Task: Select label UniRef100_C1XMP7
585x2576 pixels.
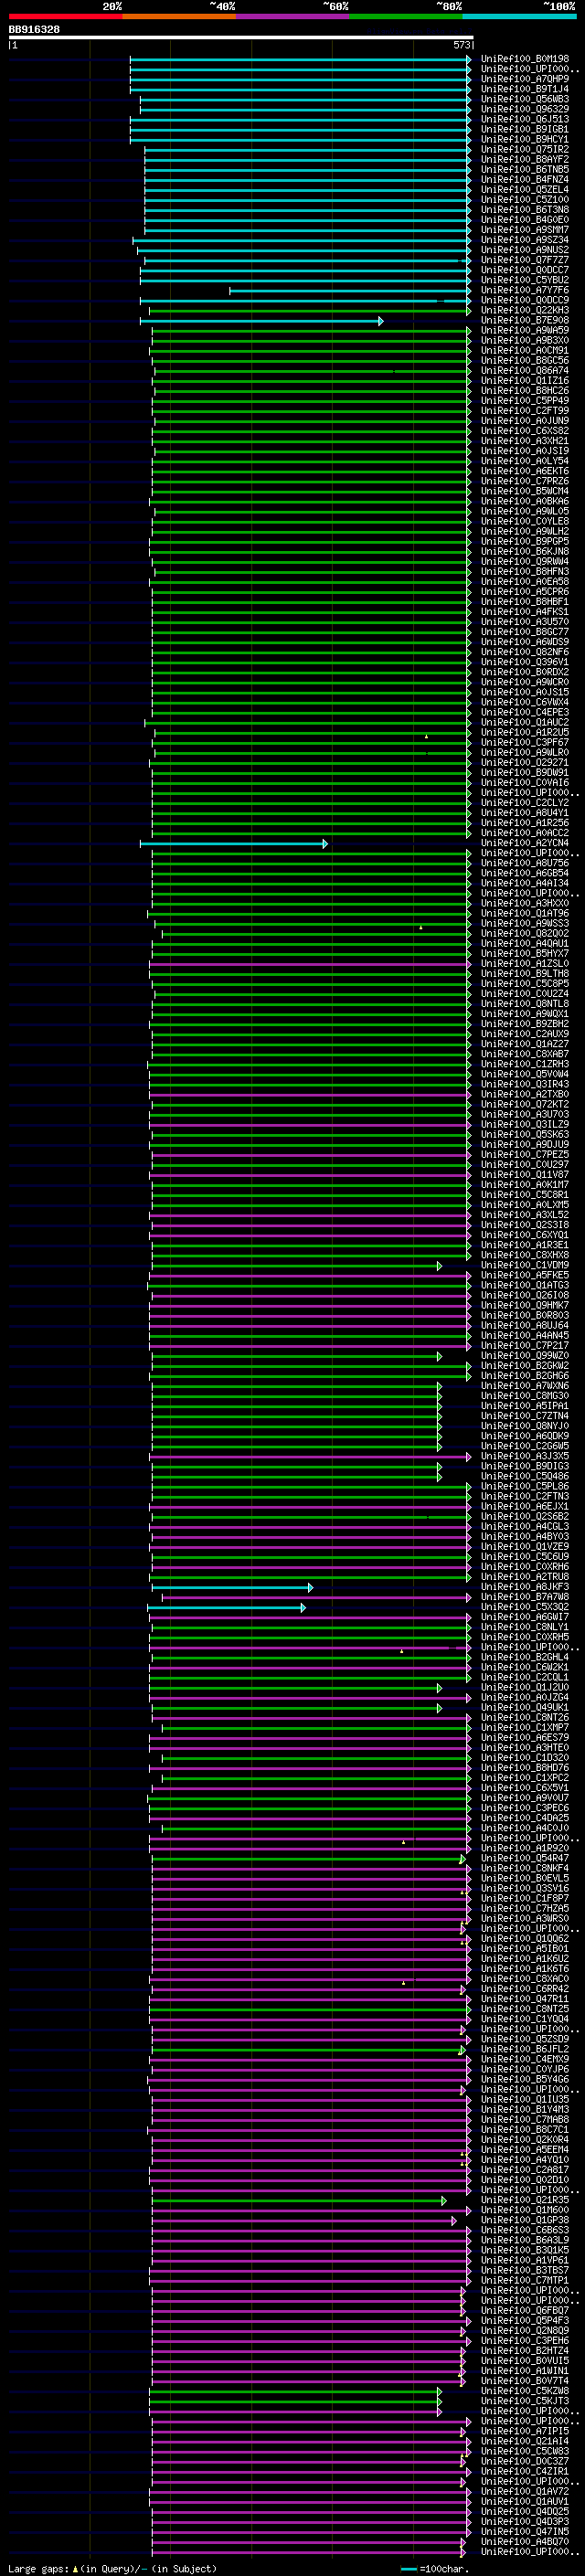Action: pos(525,1727)
